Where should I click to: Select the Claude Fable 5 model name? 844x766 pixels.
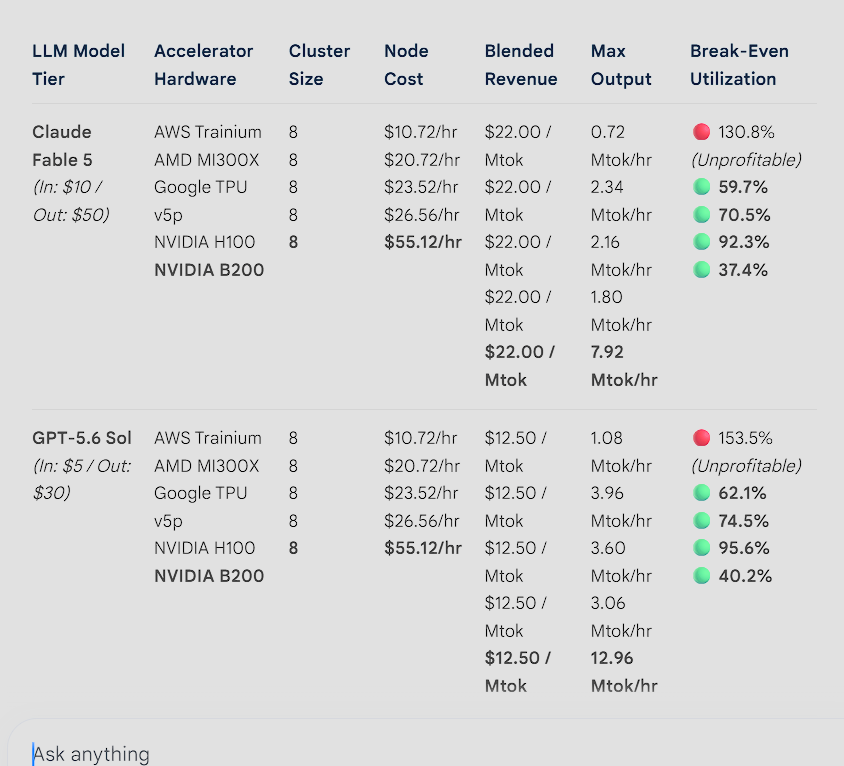(x=62, y=146)
